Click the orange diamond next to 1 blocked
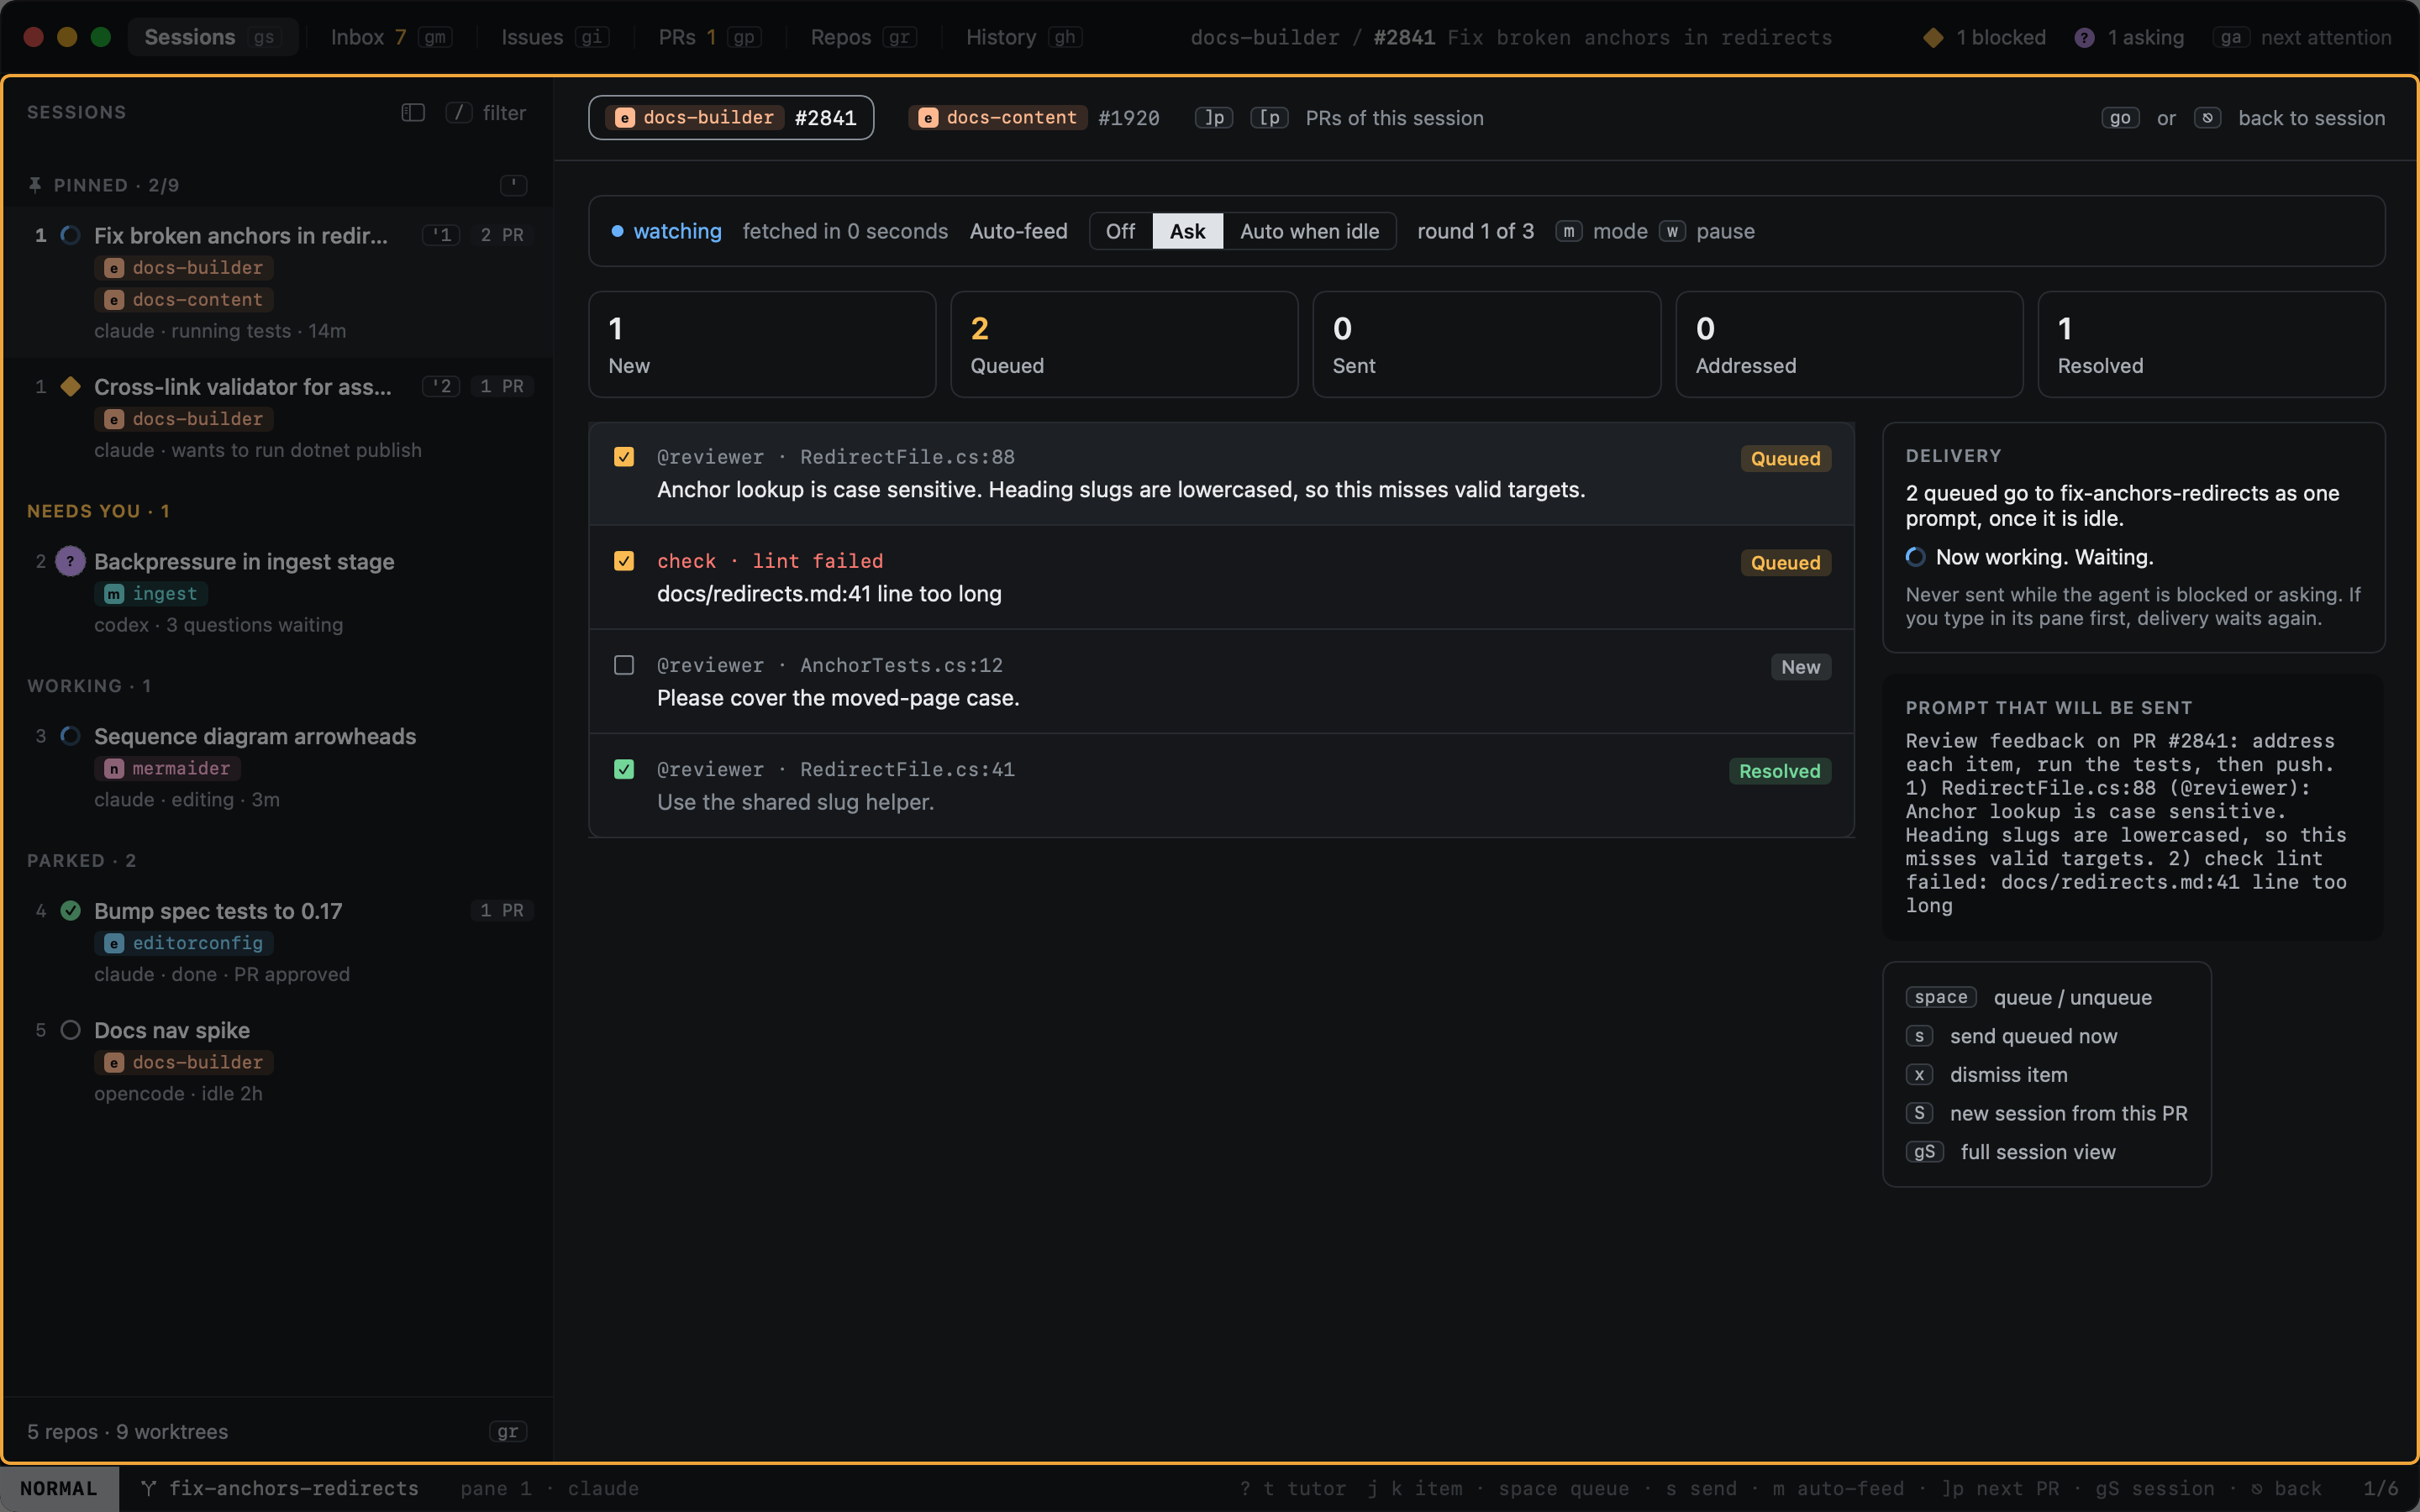The width and height of the screenshot is (2420, 1512). coord(1933,37)
